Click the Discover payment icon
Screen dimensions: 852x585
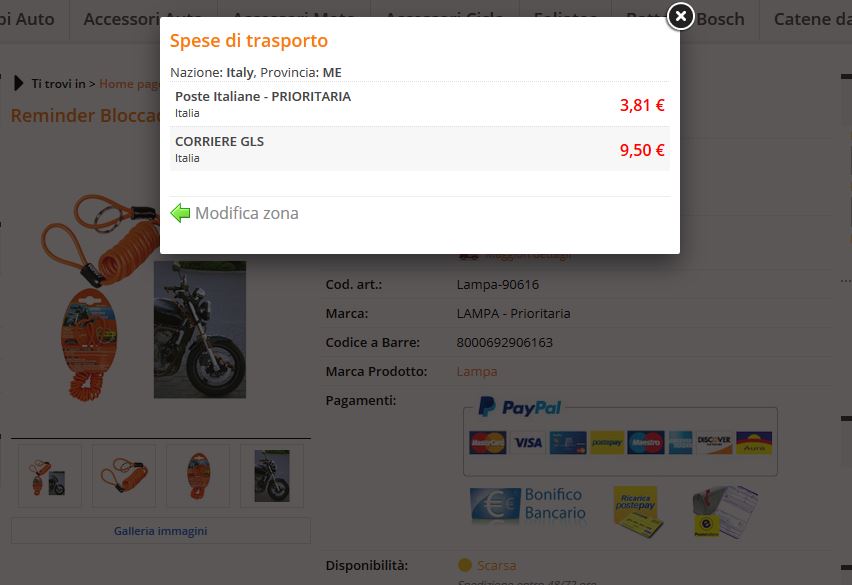pos(713,442)
